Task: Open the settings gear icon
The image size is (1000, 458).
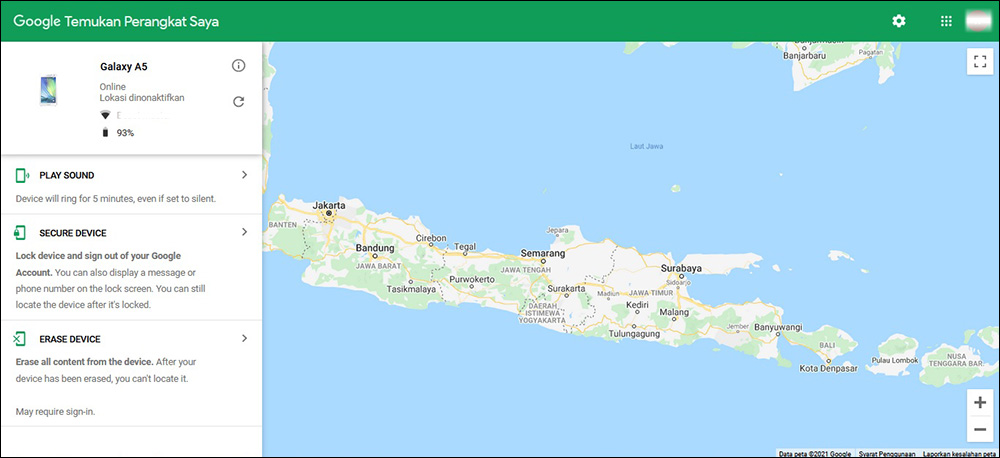Action: 899,21
